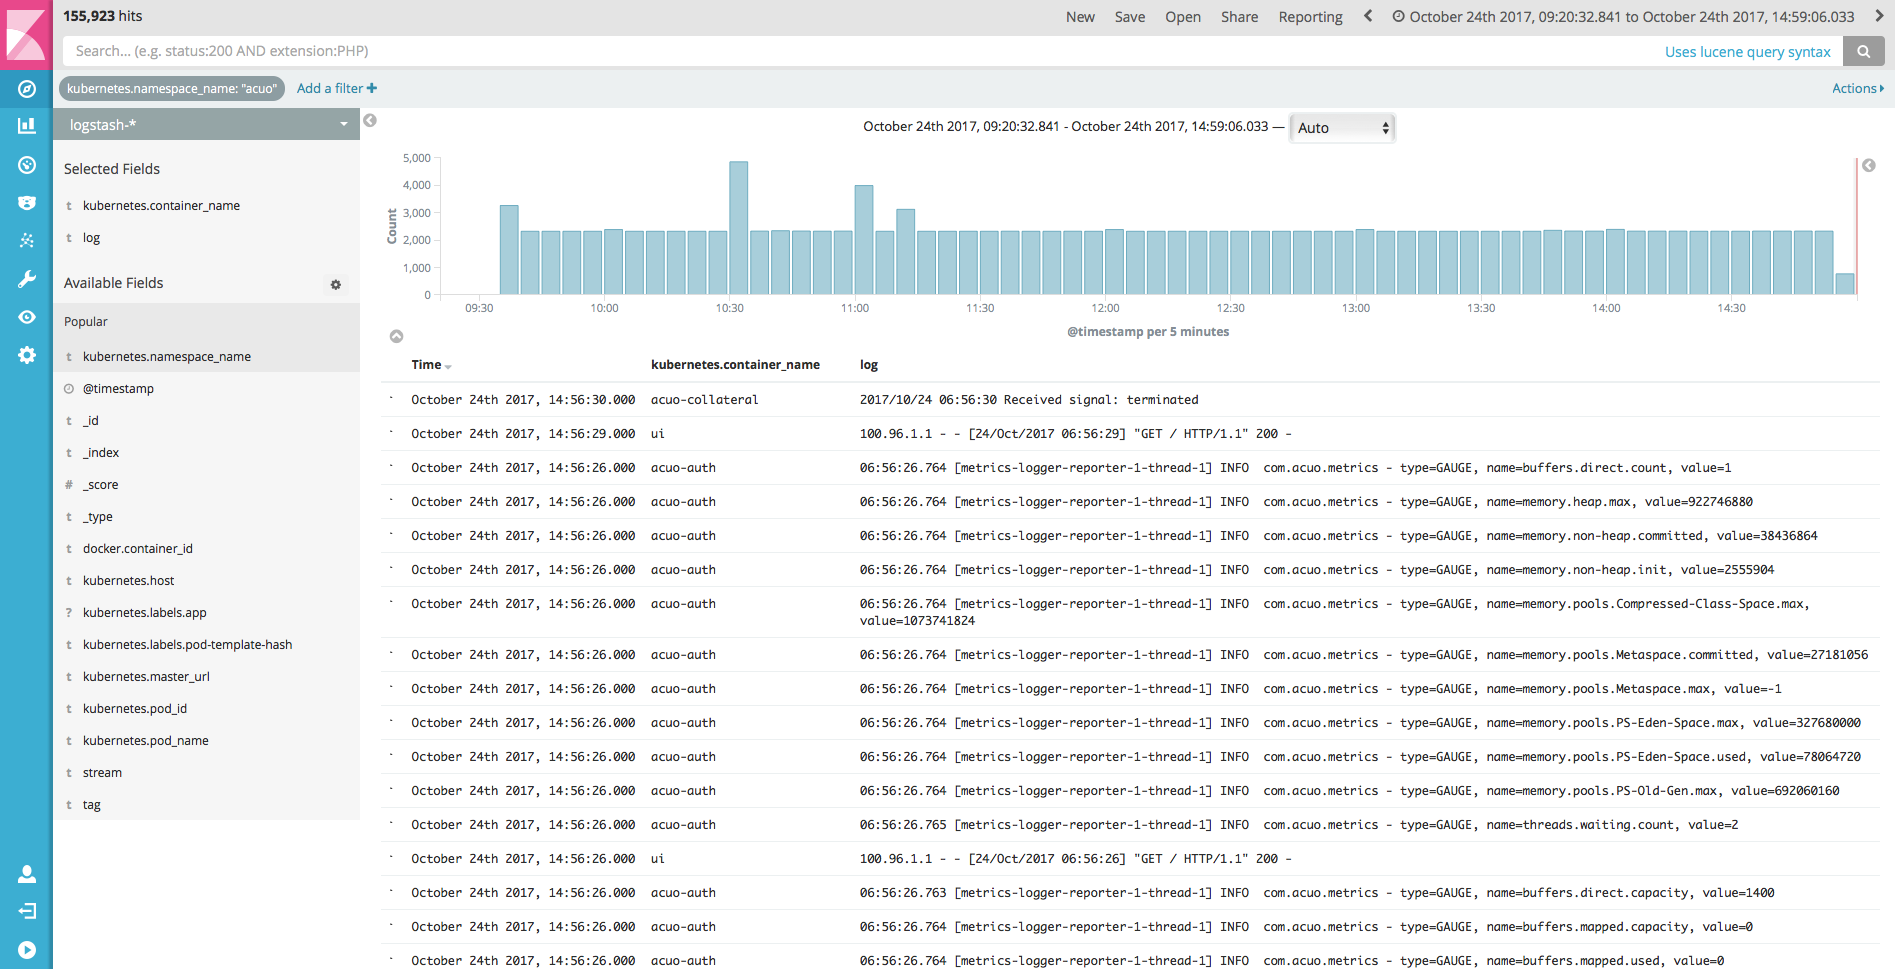Open the time picker date range
Image resolution: width=1895 pixels, height=969 pixels.
(x=1623, y=17)
